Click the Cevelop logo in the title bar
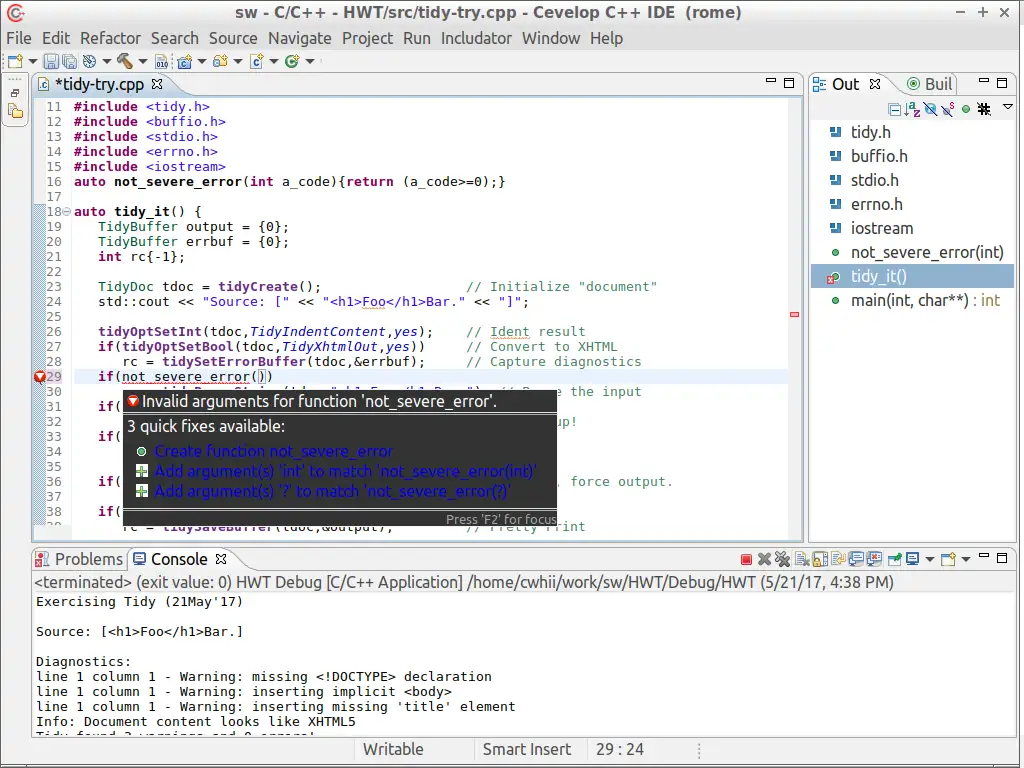Viewport: 1024px width, 768px height. [x=14, y=12]
